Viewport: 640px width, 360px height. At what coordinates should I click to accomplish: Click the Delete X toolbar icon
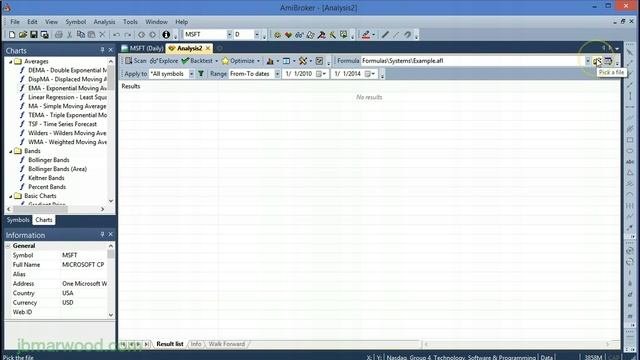pyautogui.click(x=102, y=35)
